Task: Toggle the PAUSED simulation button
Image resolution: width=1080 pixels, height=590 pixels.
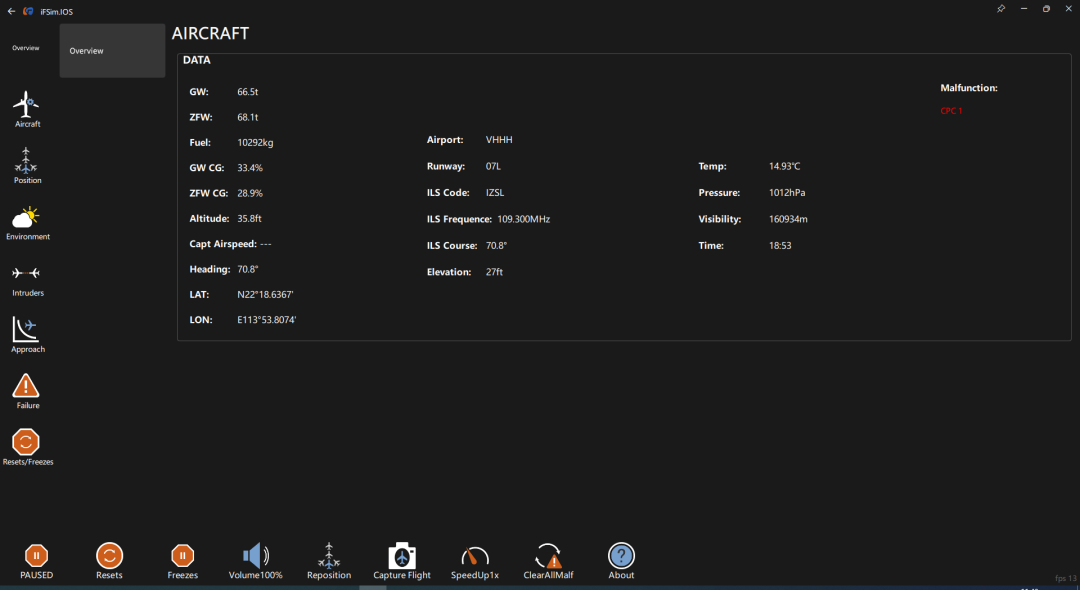Action: tap(36, 557)
